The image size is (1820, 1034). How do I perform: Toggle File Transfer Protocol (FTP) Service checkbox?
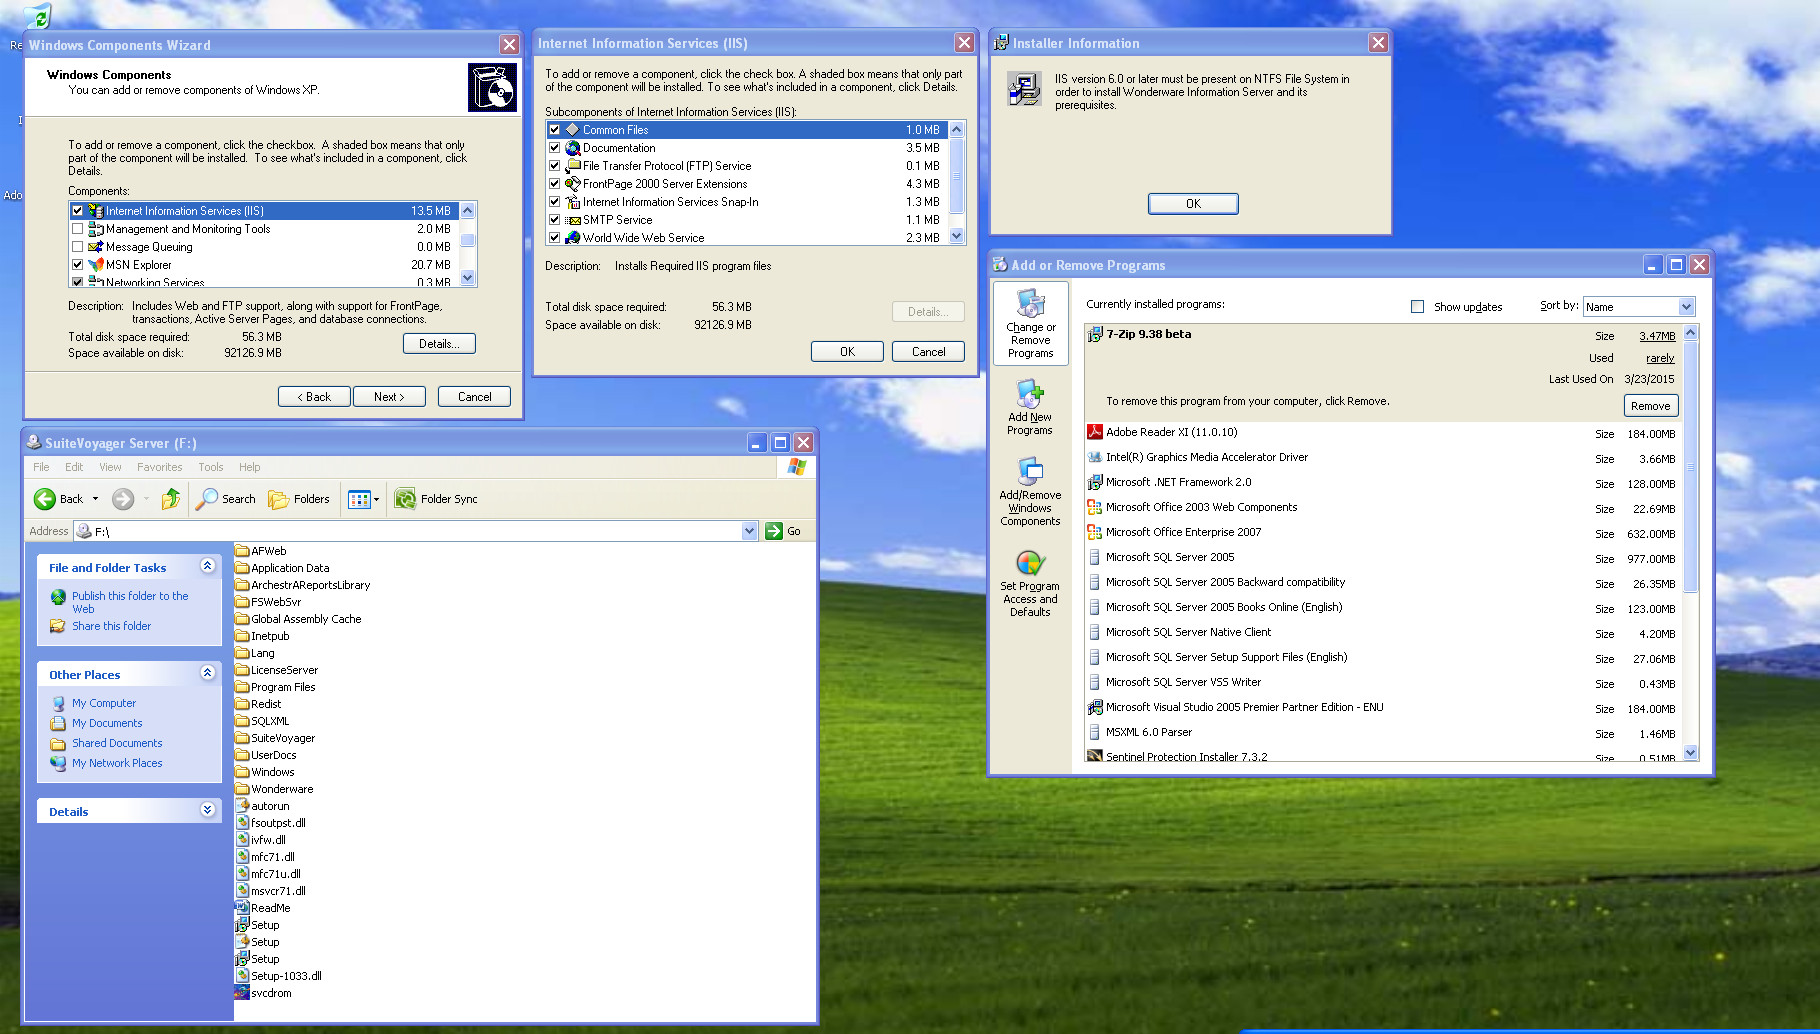[x=554, y=166]
